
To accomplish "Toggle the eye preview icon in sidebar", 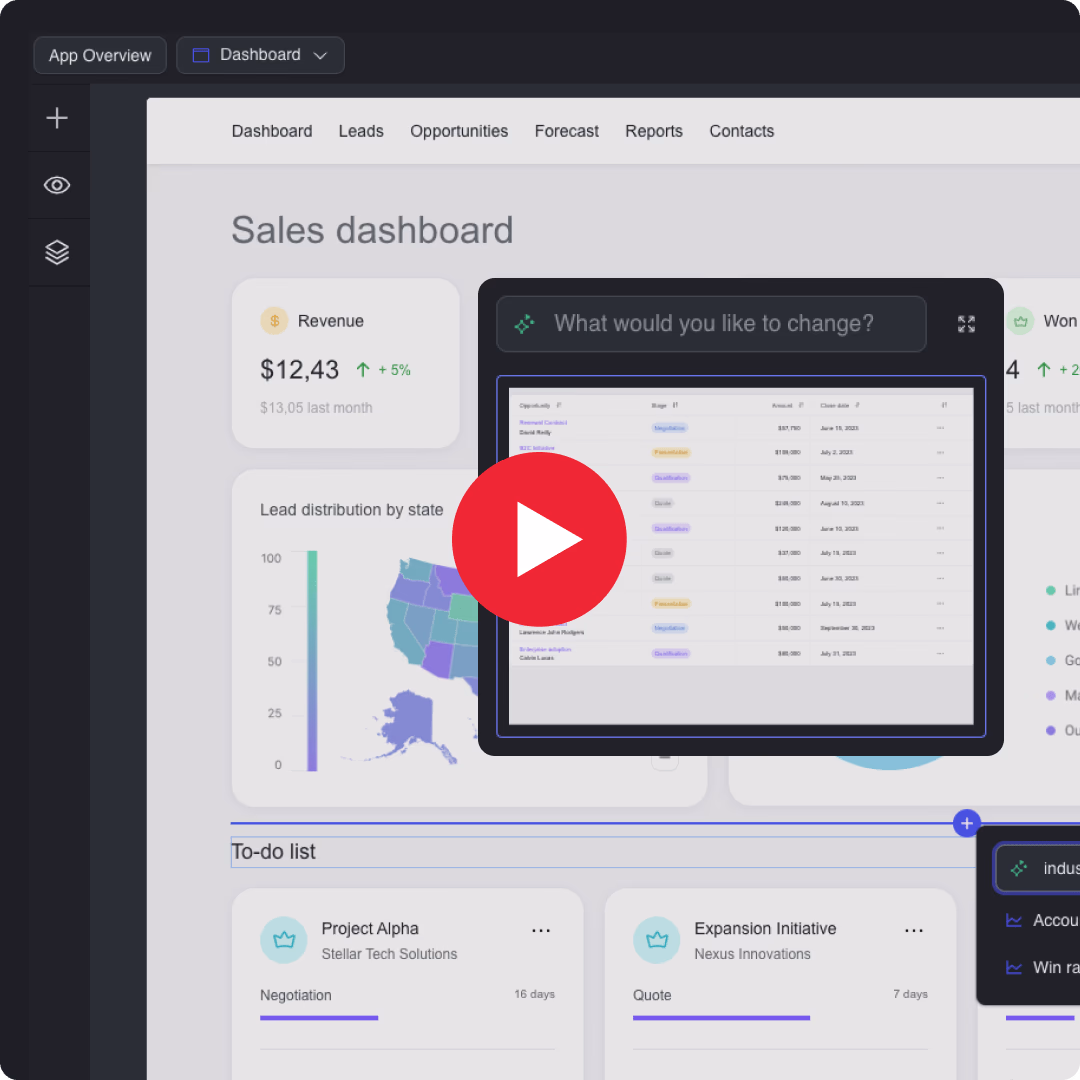I will (57, 185).
